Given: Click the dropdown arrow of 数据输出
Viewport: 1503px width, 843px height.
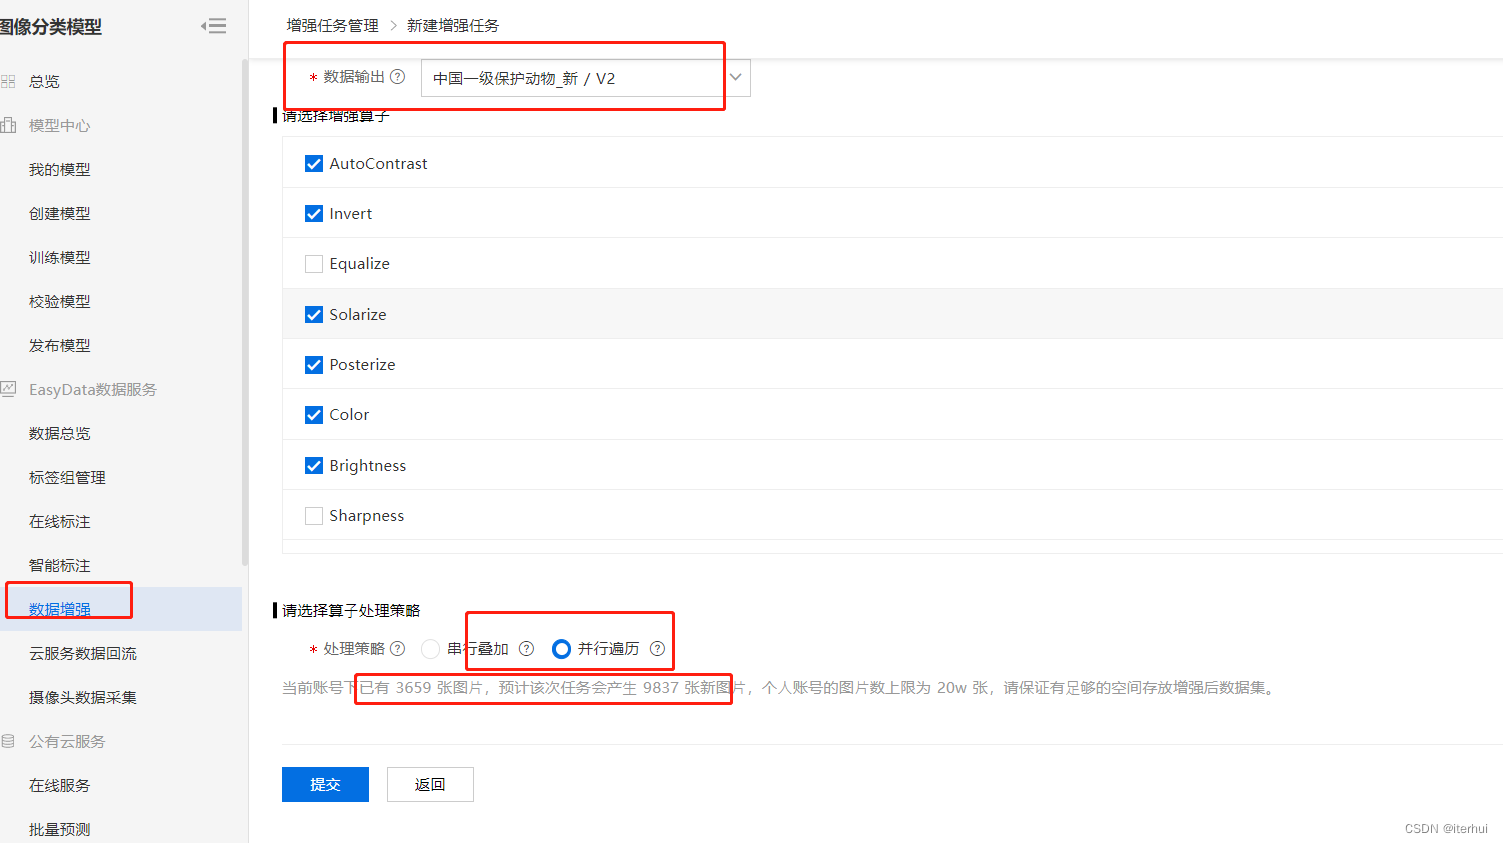Looking at the screenshot, I should click(735, 77).
